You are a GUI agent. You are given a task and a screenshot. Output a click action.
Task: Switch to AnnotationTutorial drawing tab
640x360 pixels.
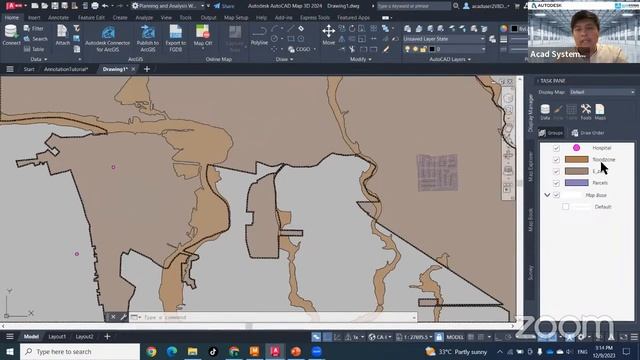click(66, 69)
